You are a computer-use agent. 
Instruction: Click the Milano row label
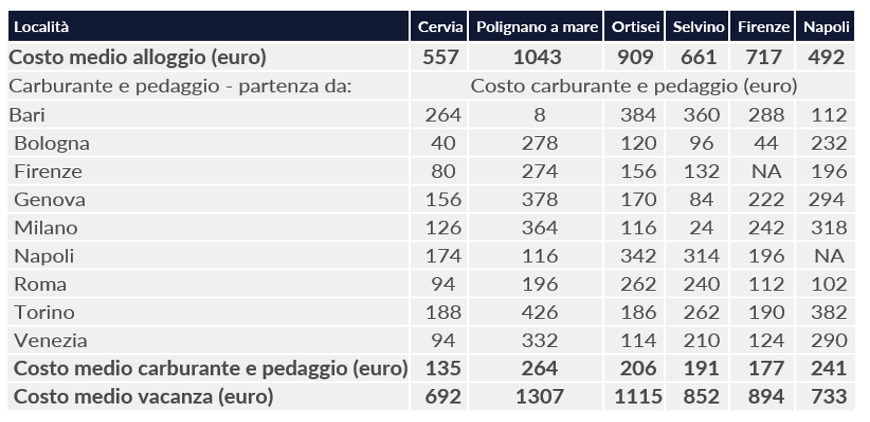tap(46, 227)
